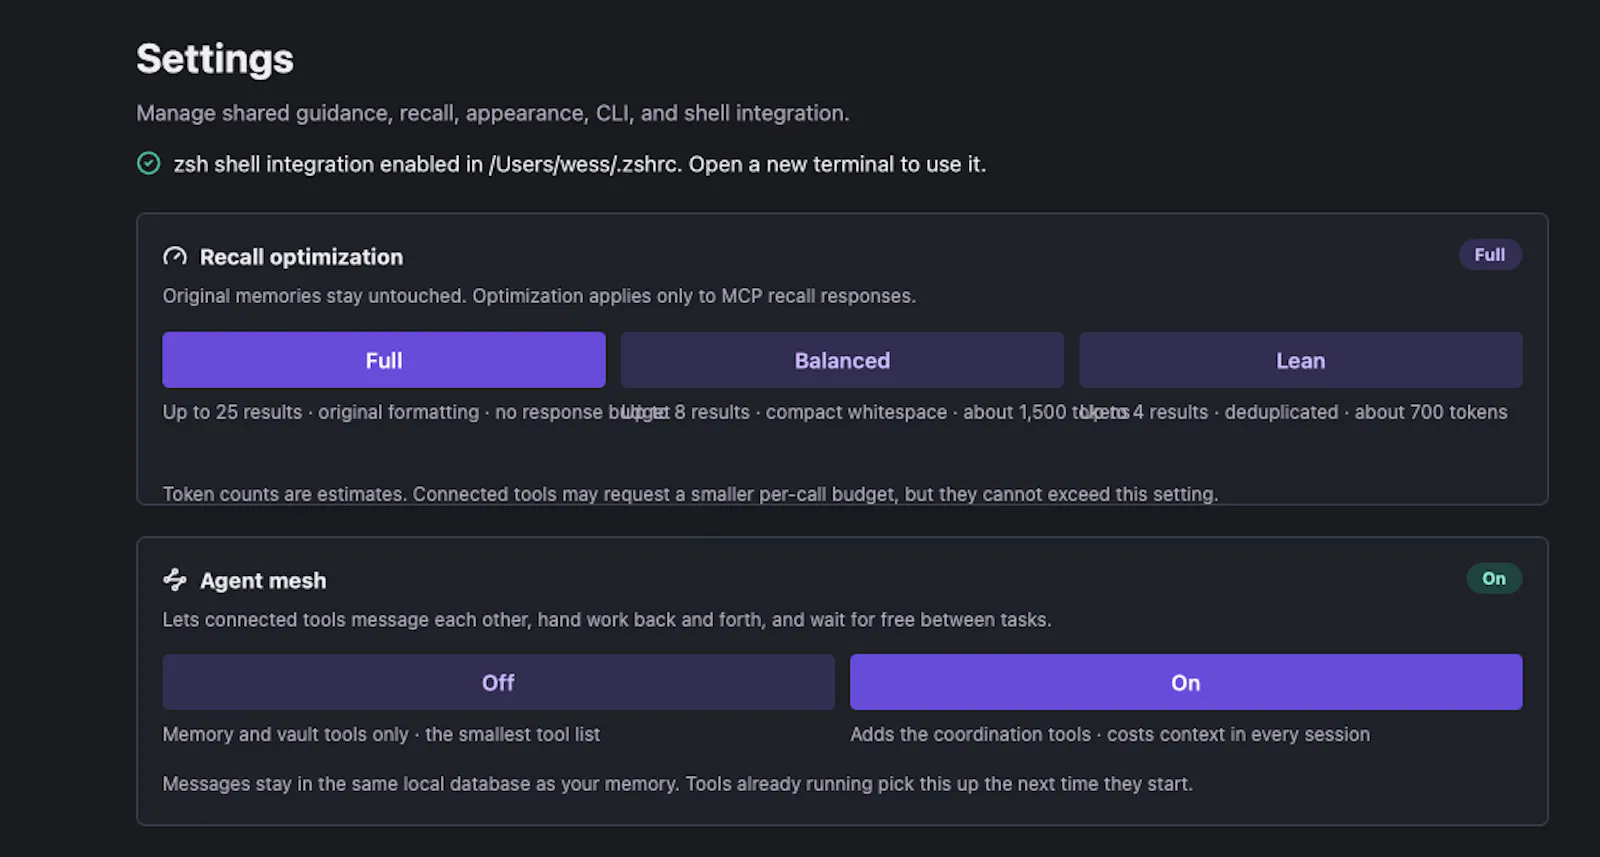
Task: Click 'Lets connected tools message each other' text
Action: point(607,620)
